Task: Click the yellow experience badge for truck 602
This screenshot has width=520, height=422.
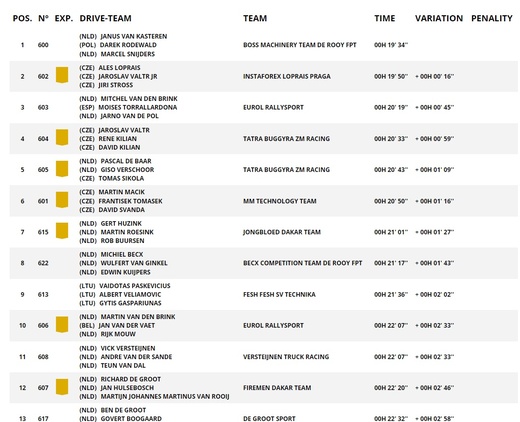Action: click(62, 75)
